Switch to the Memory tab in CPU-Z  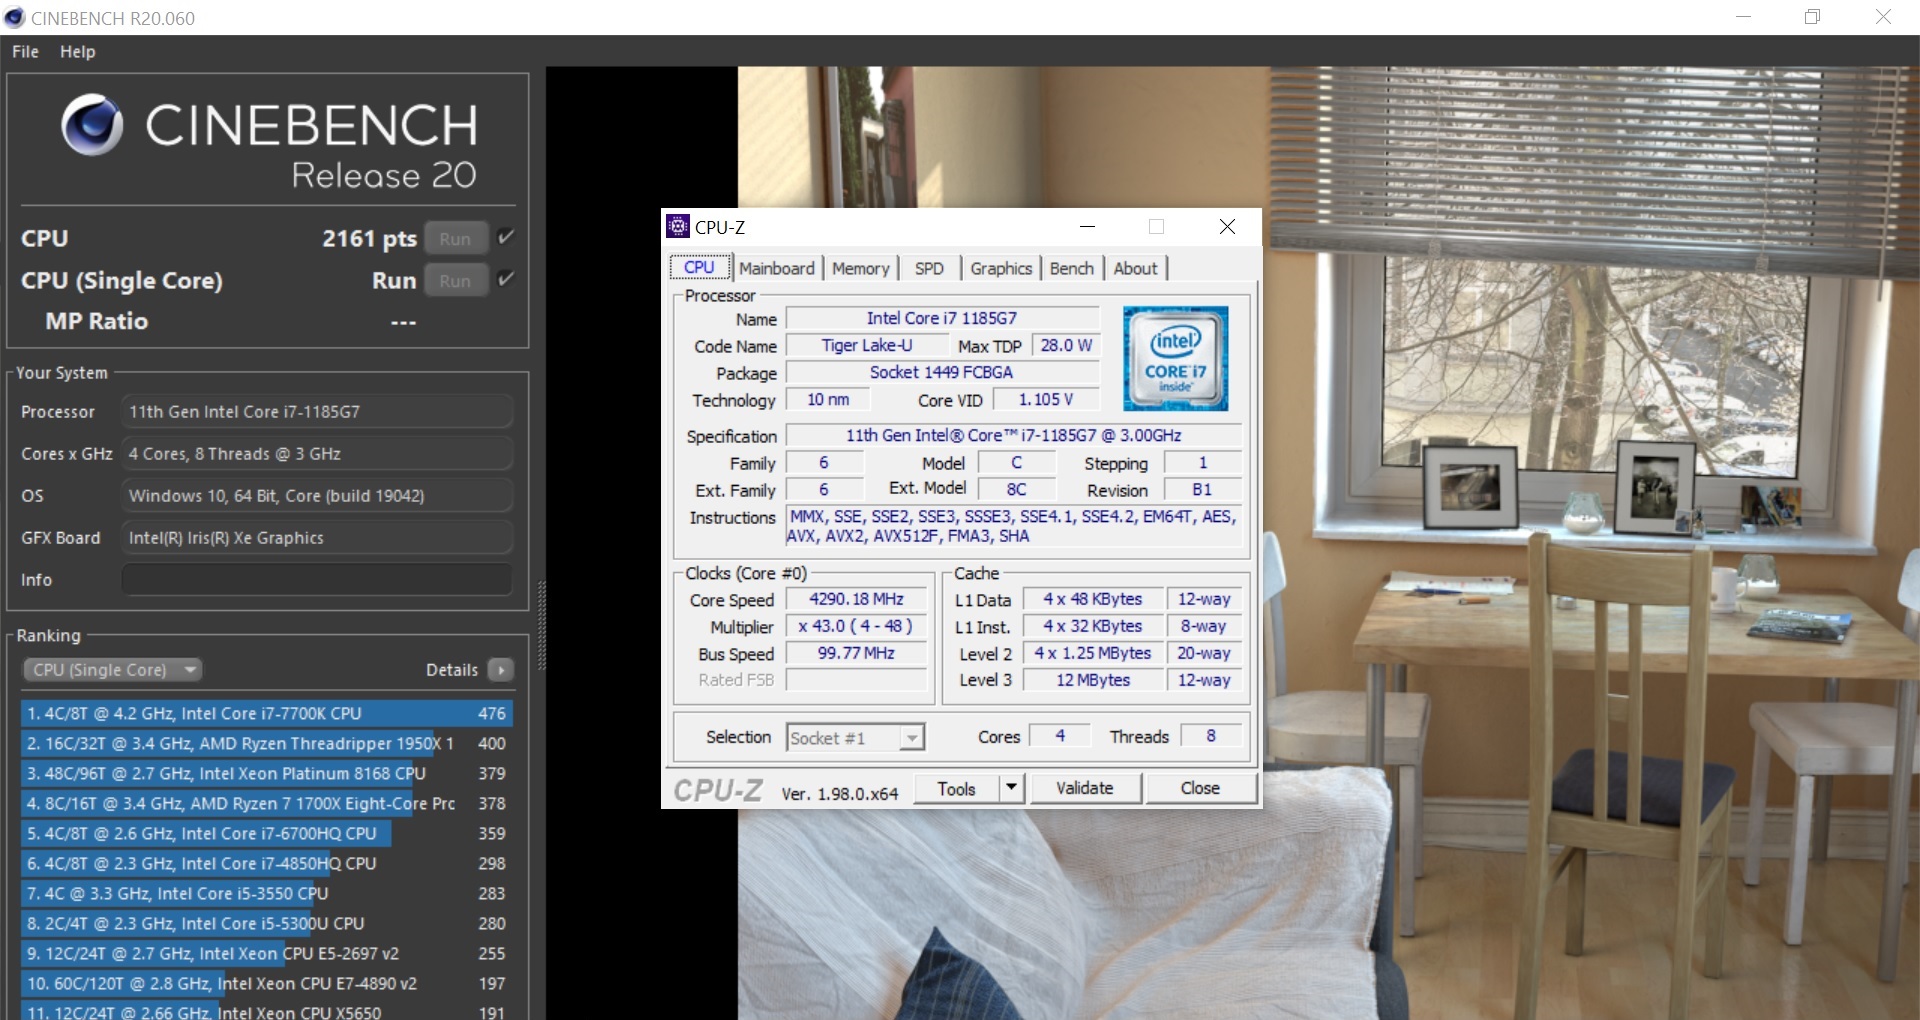coord(860,268)
